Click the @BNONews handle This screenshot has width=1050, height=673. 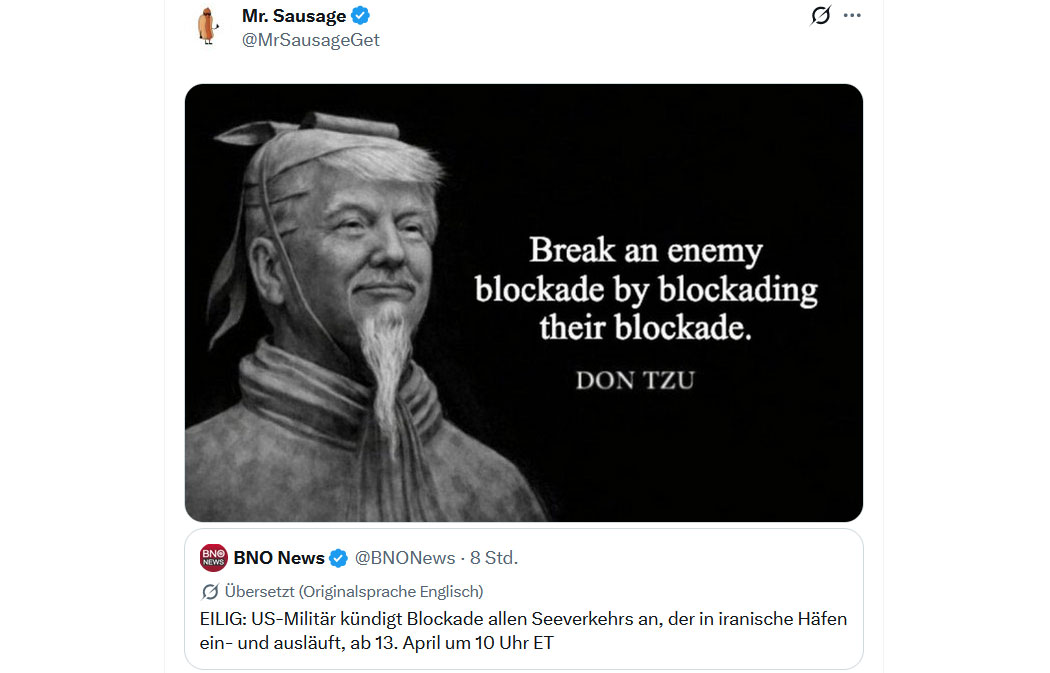pyautogui.click(x=405, y=558)
